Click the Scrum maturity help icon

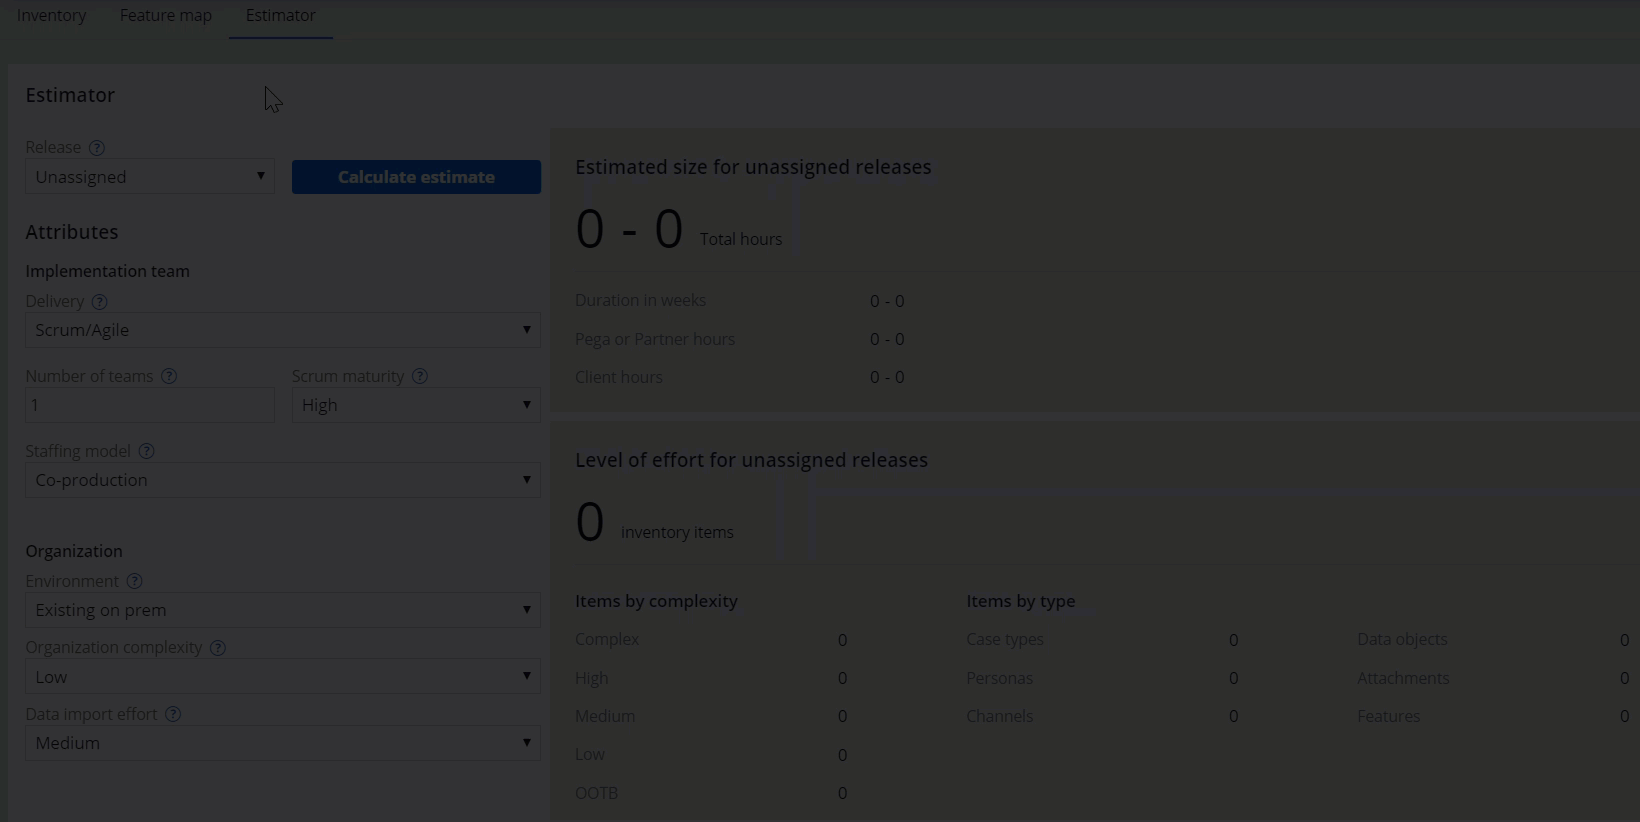click(420, 377)
